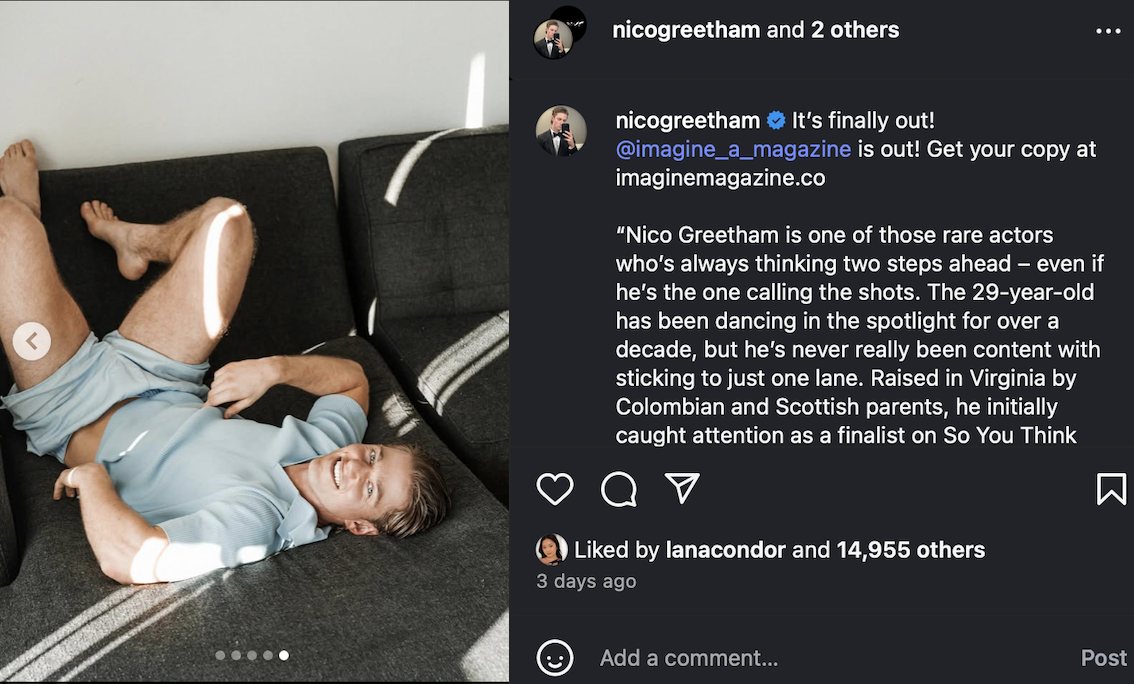This screenshot has height=684, width=1134.
Task: Open more options three-dot menu
Action: [x=1108, y=31]
